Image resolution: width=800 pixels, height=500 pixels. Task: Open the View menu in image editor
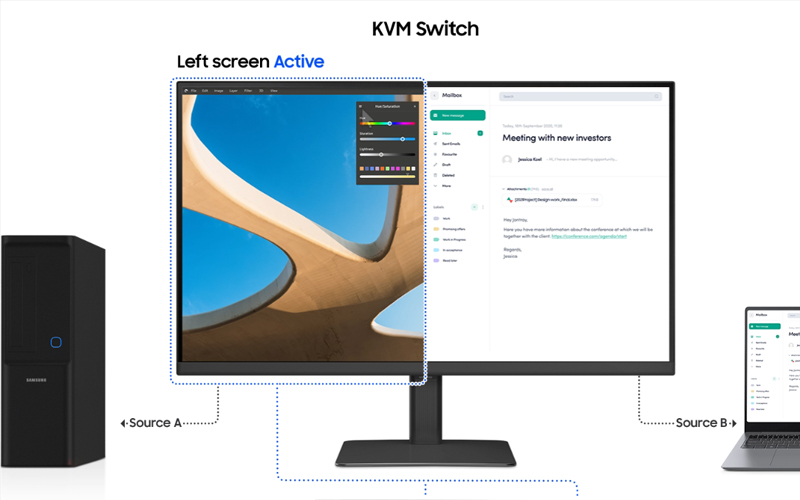coord(273,91)
